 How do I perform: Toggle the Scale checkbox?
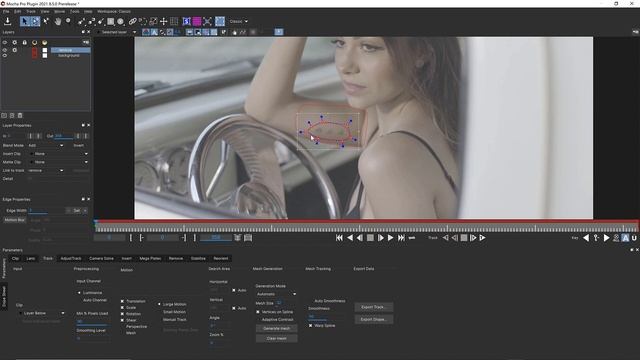[x=122, y=308]
